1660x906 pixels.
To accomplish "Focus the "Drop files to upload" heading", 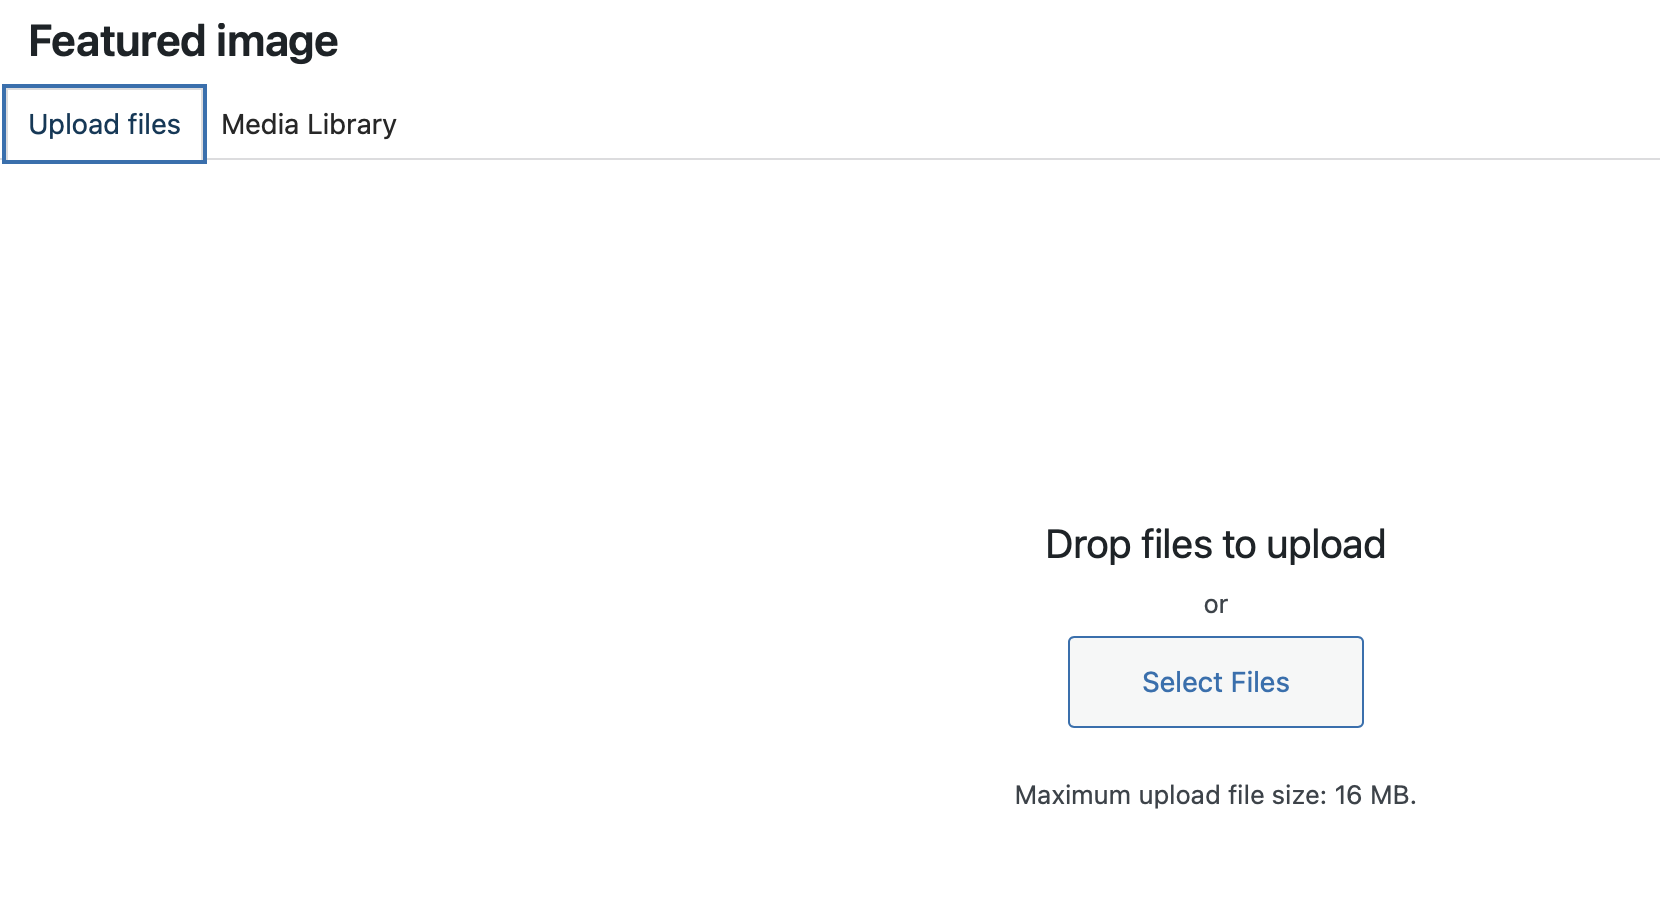I will point(1215,545).
